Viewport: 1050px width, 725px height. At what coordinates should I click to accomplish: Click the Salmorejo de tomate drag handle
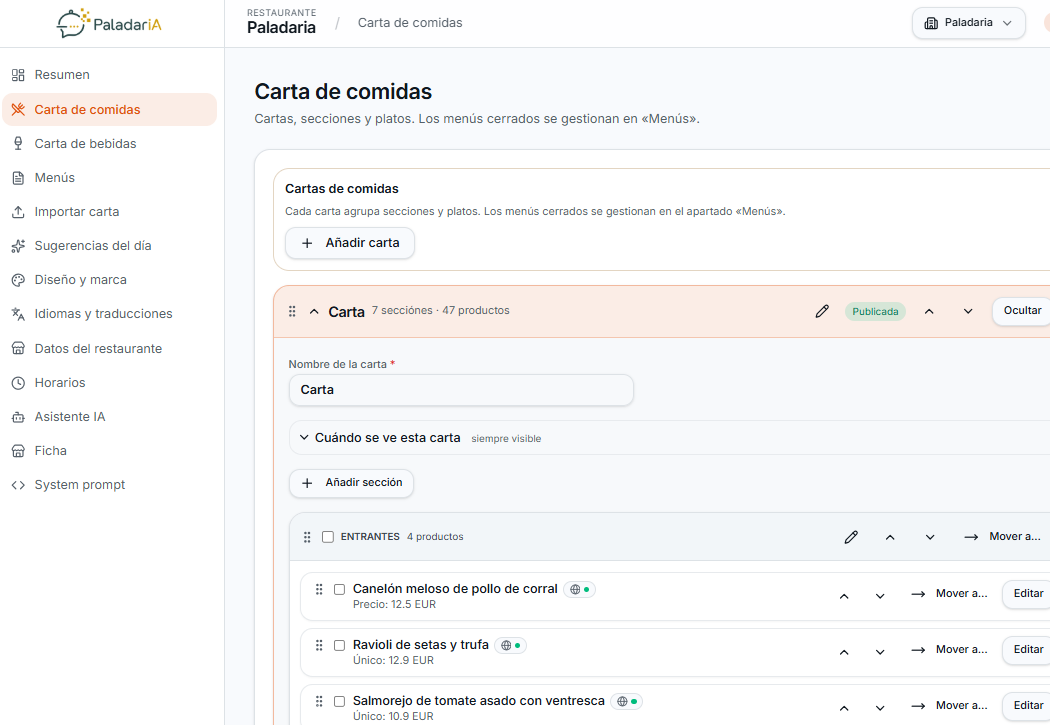tap(319, 701)
